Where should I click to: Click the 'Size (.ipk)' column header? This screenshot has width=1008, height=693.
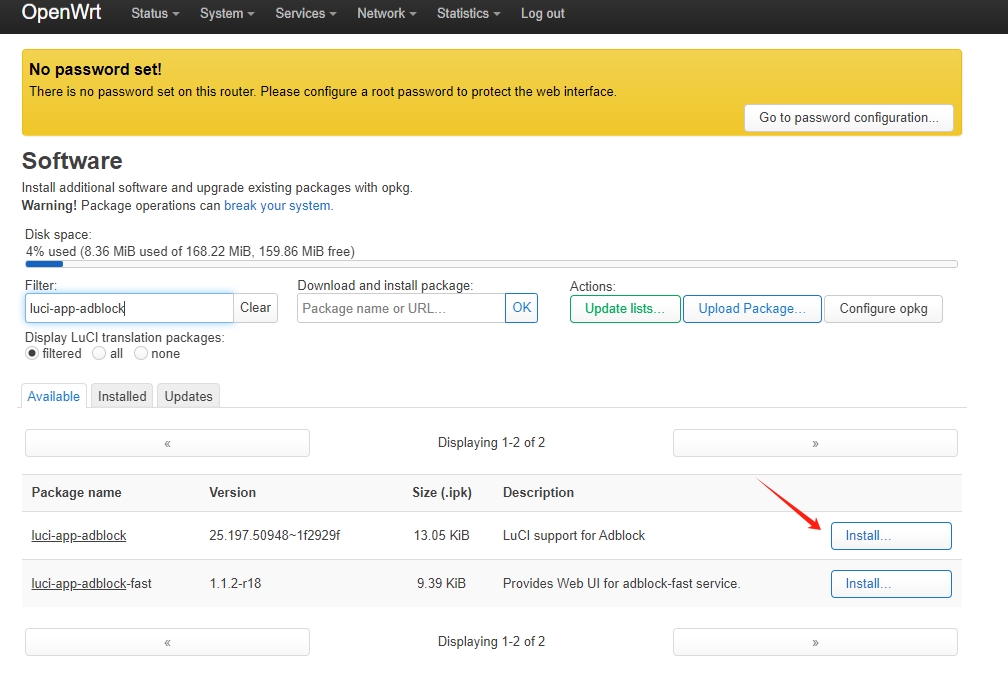(442, 492)
